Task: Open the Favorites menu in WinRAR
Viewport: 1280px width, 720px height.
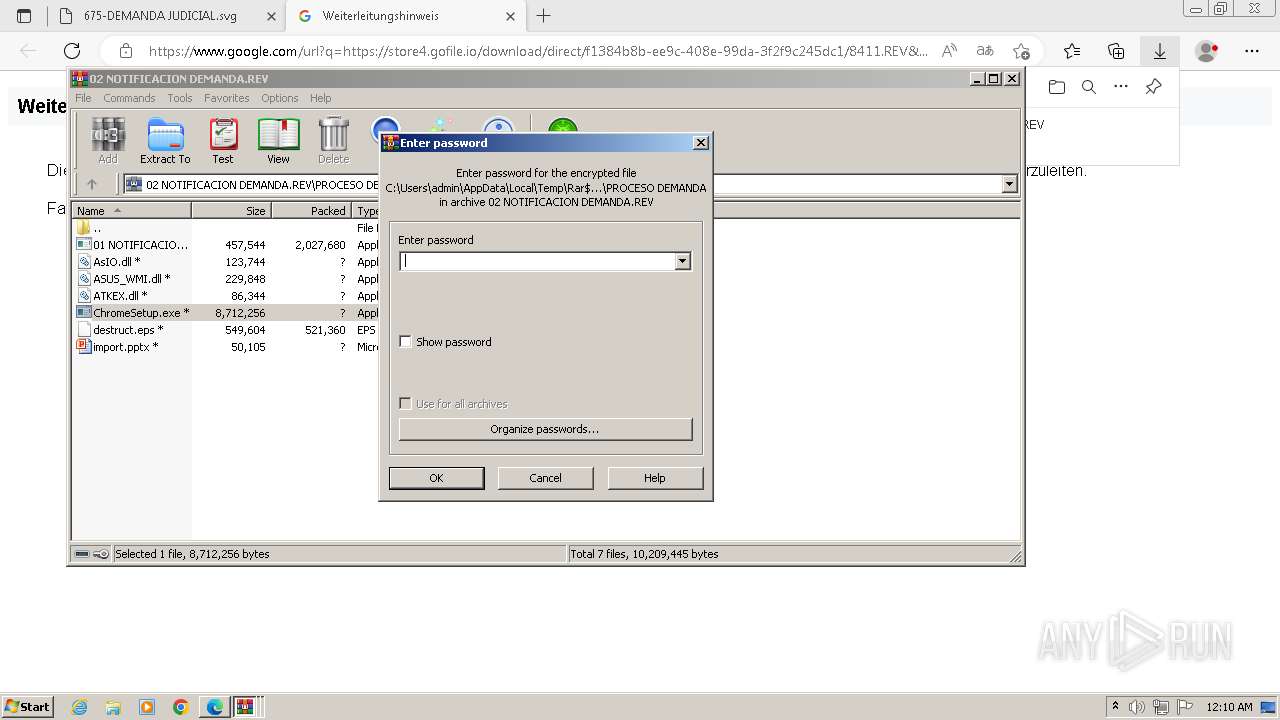Action: [x=227, y=98]
